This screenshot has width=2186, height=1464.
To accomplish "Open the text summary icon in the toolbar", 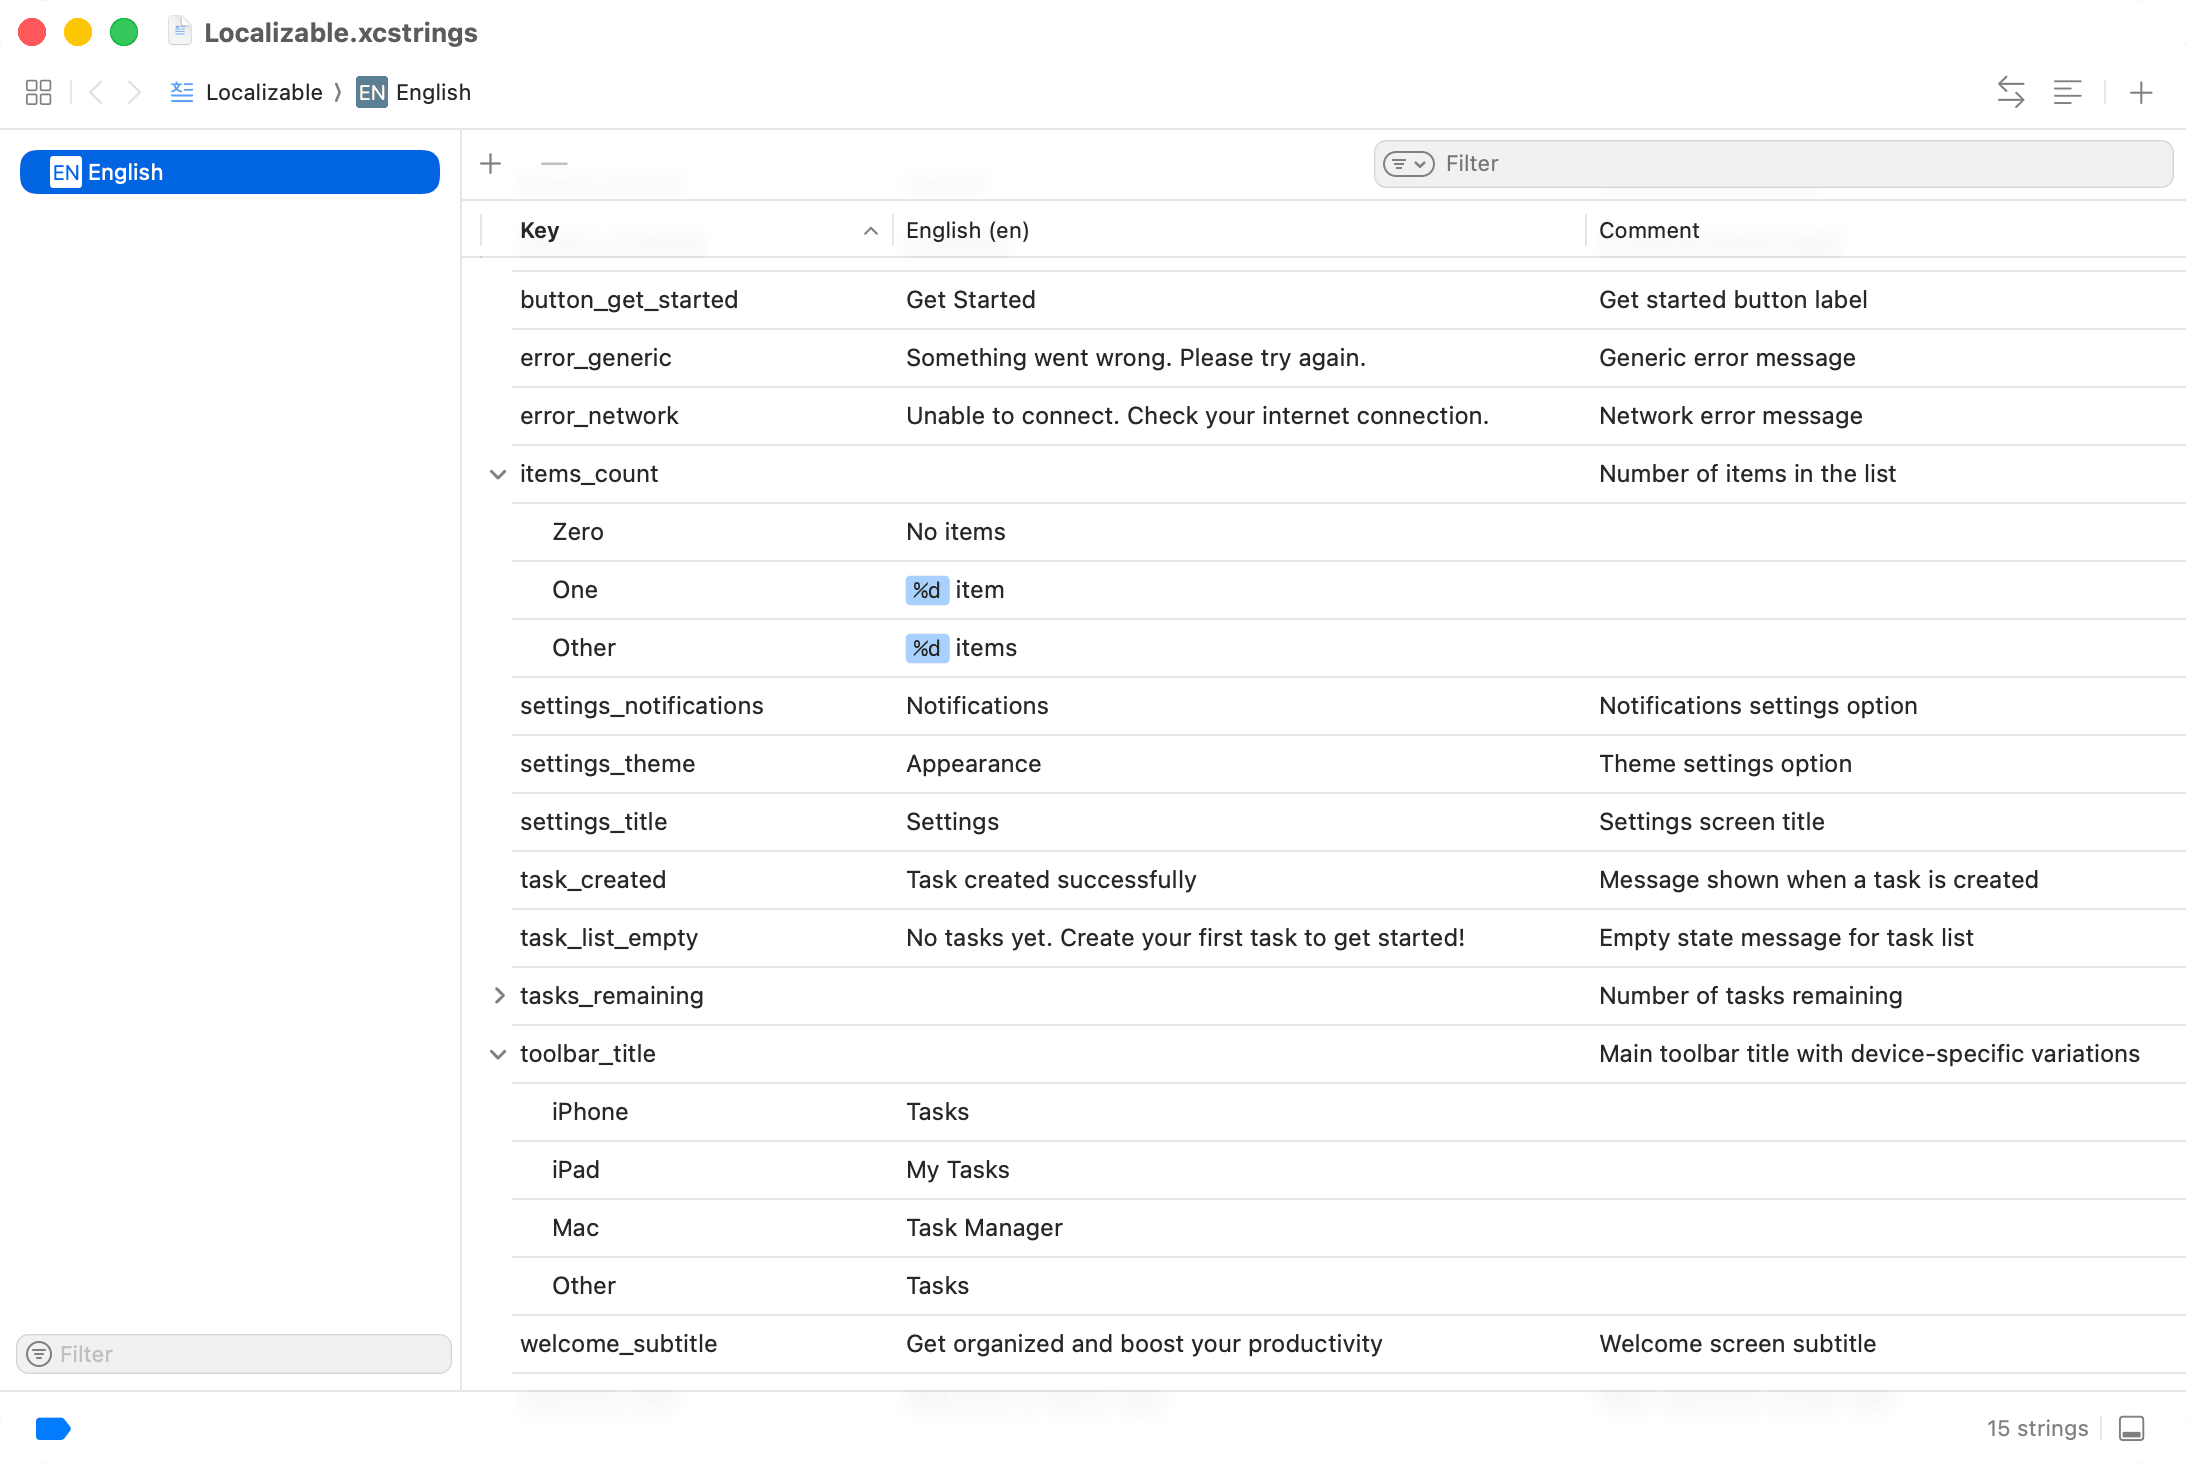I will (2068, 92).
